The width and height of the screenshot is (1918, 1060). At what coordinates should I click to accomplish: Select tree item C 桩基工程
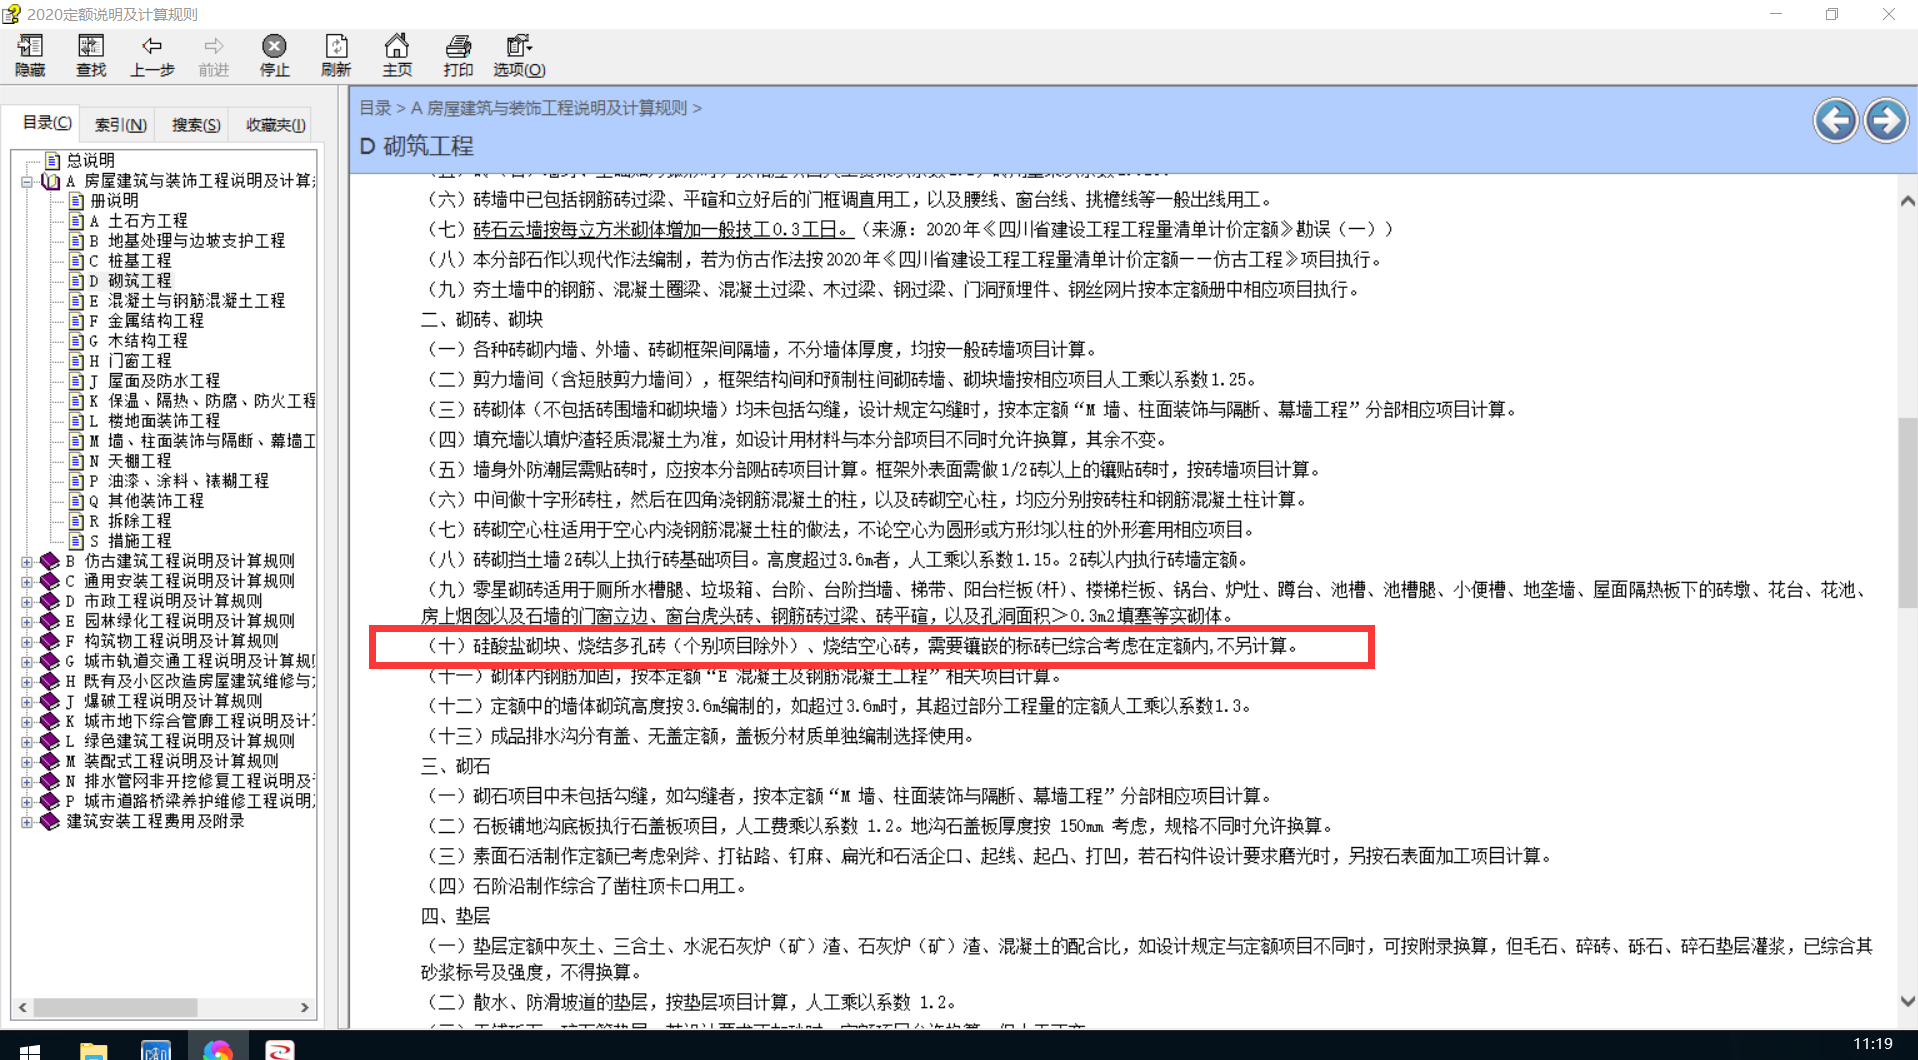tap(130, 261)
